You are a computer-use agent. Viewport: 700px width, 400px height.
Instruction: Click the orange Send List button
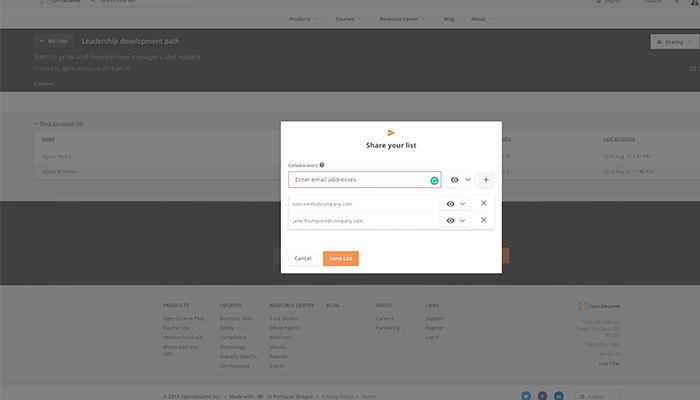pos(341,258)
